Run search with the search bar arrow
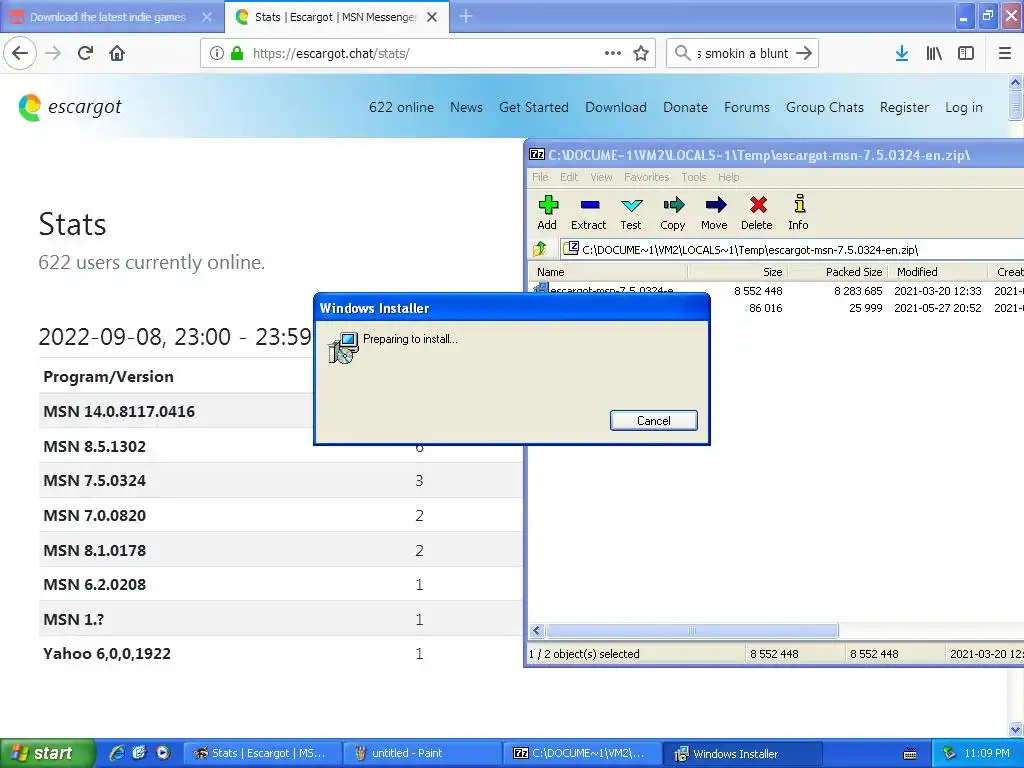The width and height of the screenshot is (1024, 768). pos(804,53)
